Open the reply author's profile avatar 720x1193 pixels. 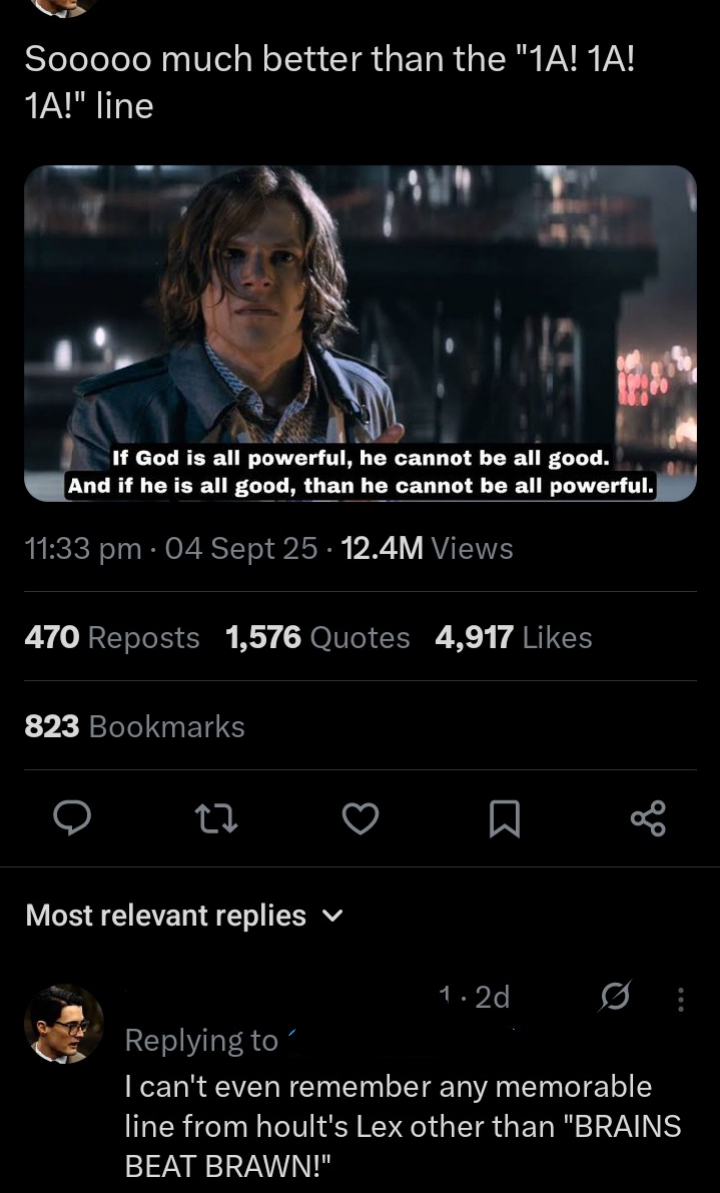coord(64,1024)
